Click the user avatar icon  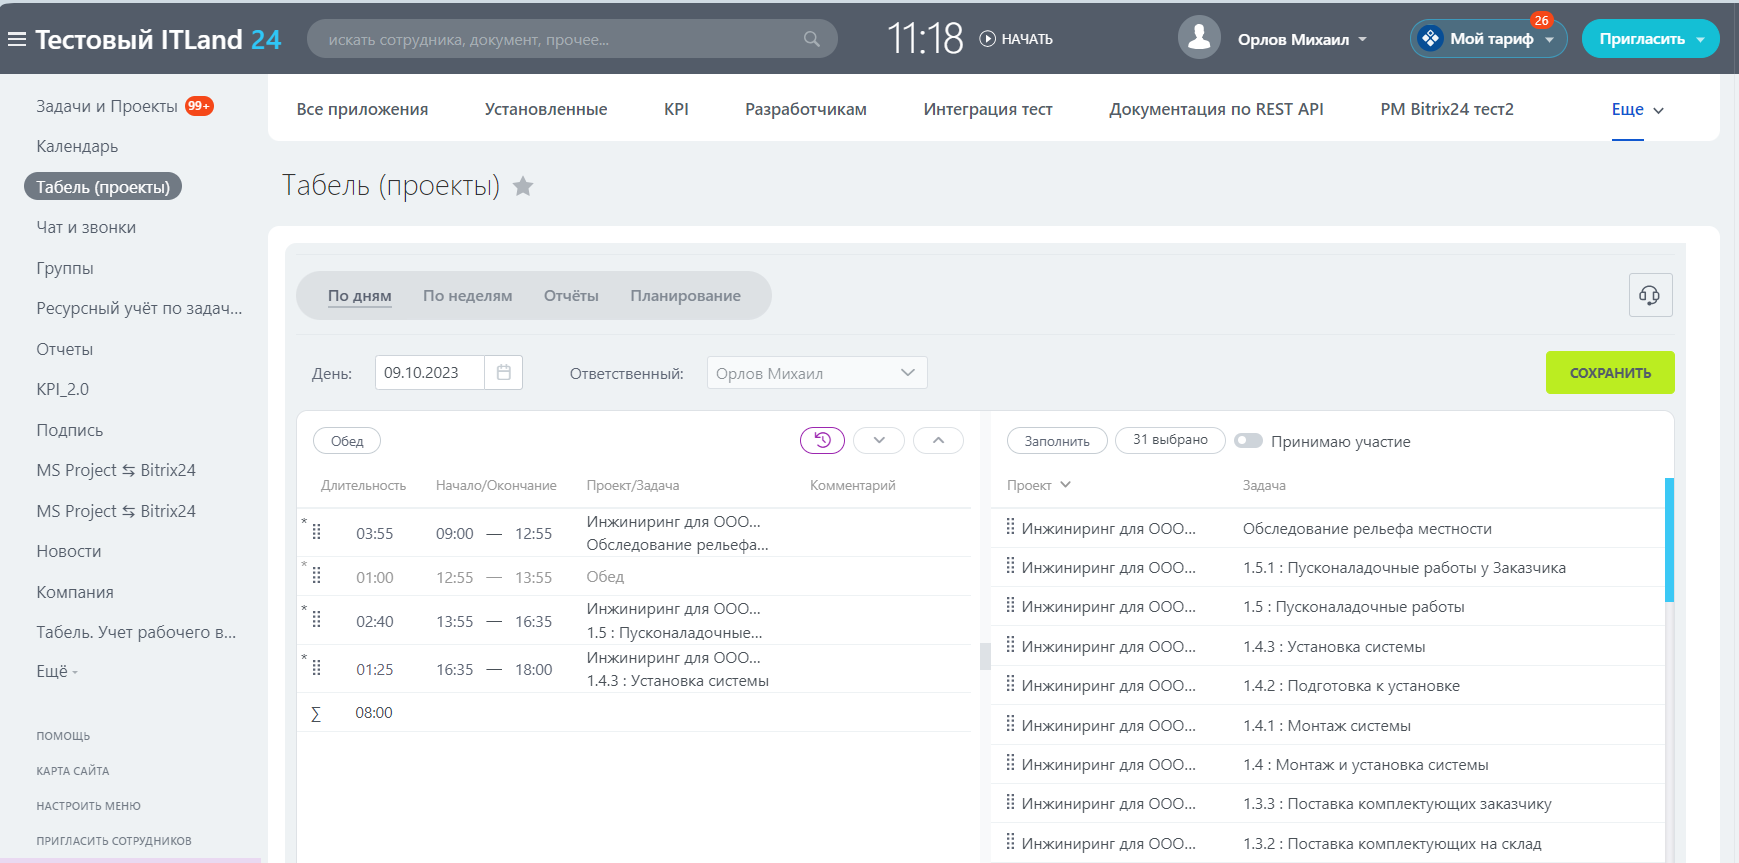coord(1199,38)
